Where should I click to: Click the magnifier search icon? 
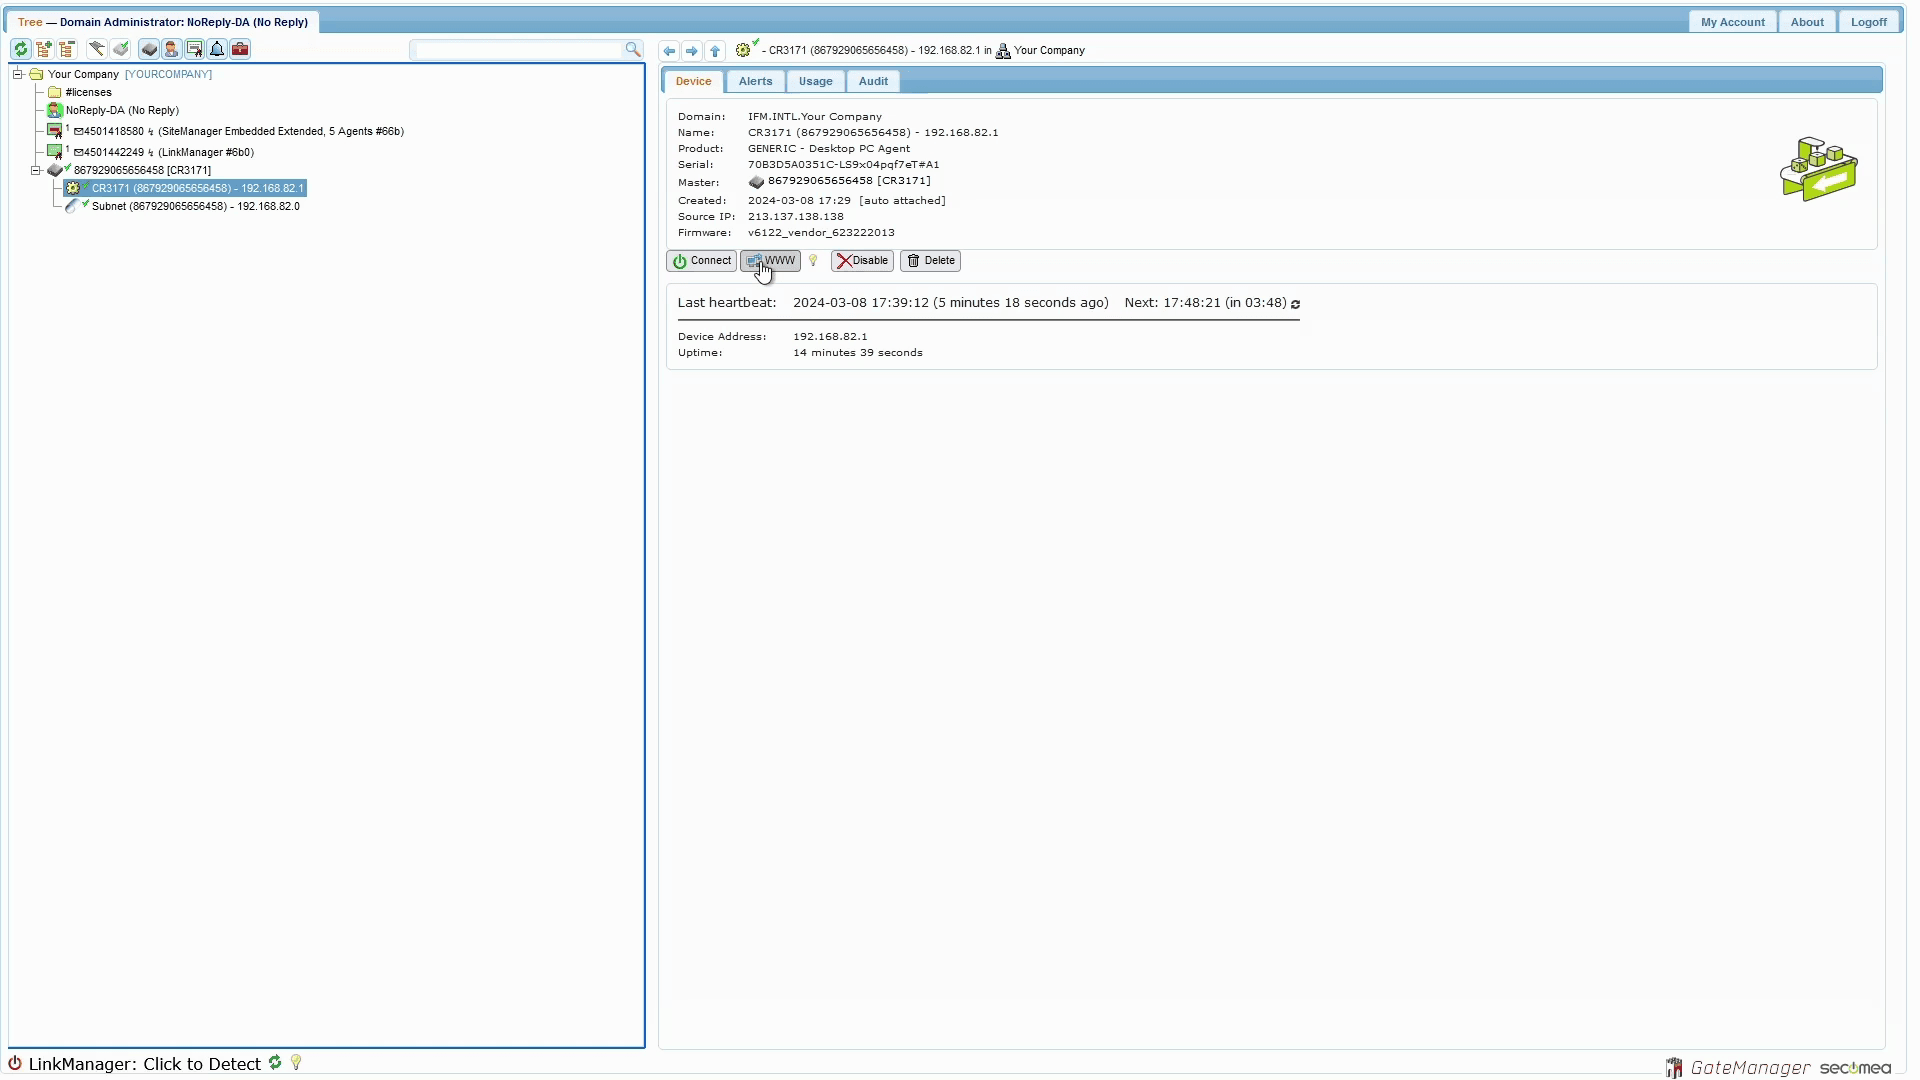click(633, 49)
